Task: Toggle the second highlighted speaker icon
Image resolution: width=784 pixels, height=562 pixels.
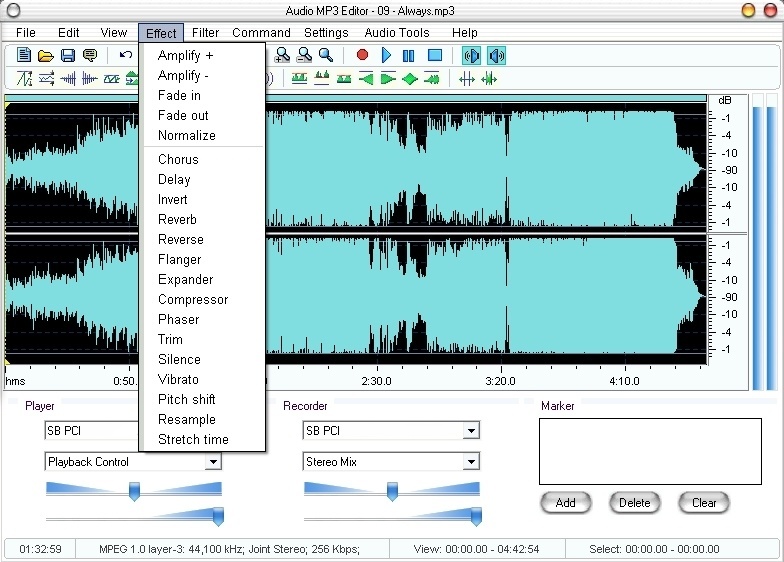Action: point(496,56)
